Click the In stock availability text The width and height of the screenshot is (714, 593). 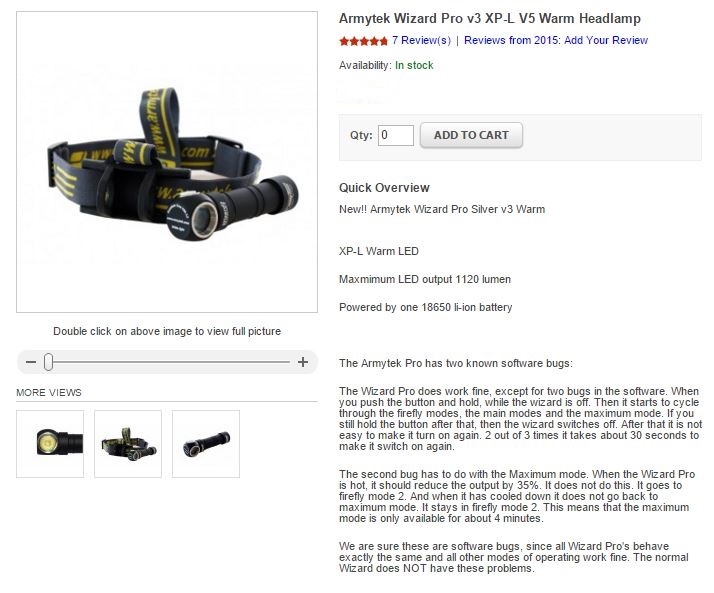pos(414,66)
